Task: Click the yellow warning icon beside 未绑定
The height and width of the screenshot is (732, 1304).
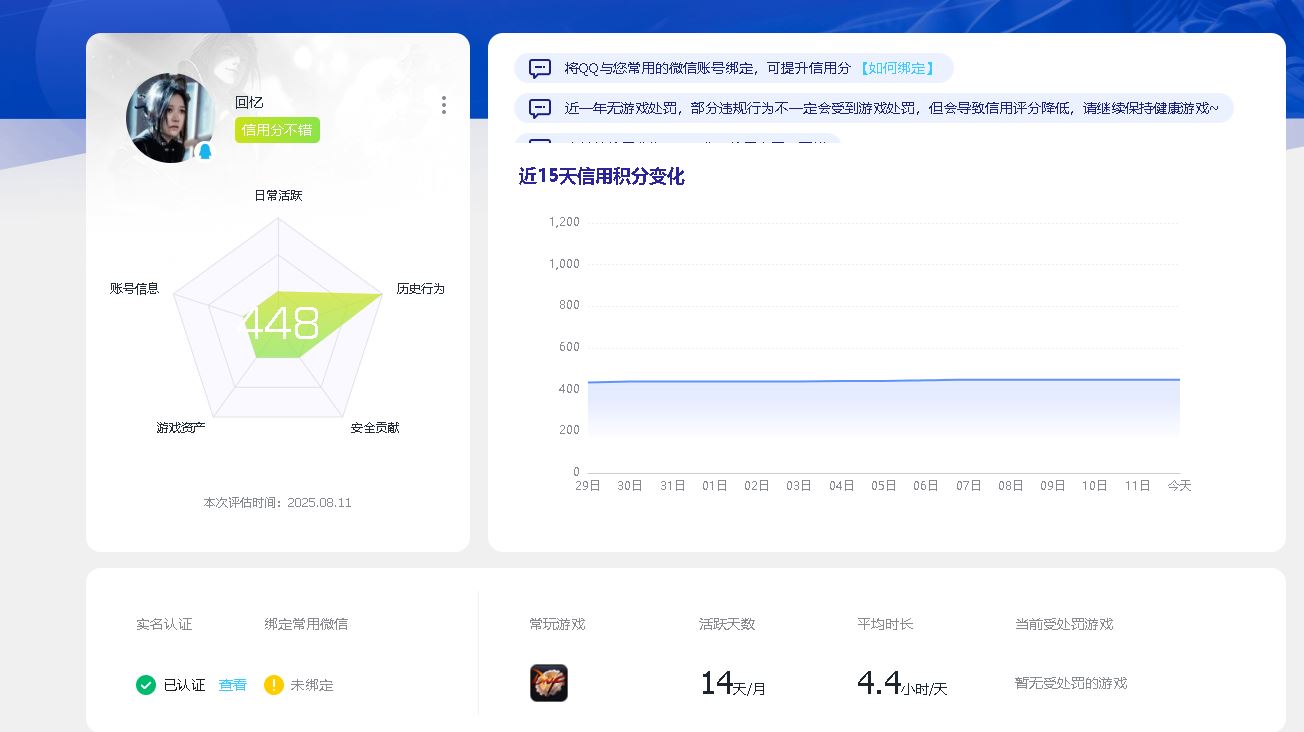Action: click(274, 685)
